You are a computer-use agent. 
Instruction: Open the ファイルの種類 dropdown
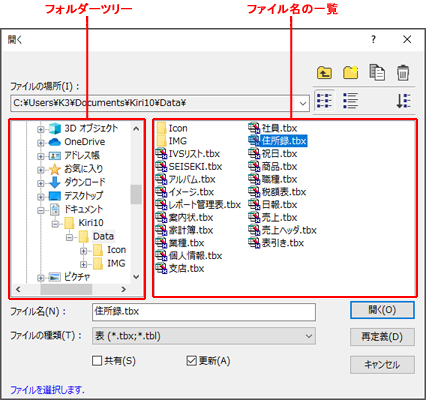tap(309, 336)
